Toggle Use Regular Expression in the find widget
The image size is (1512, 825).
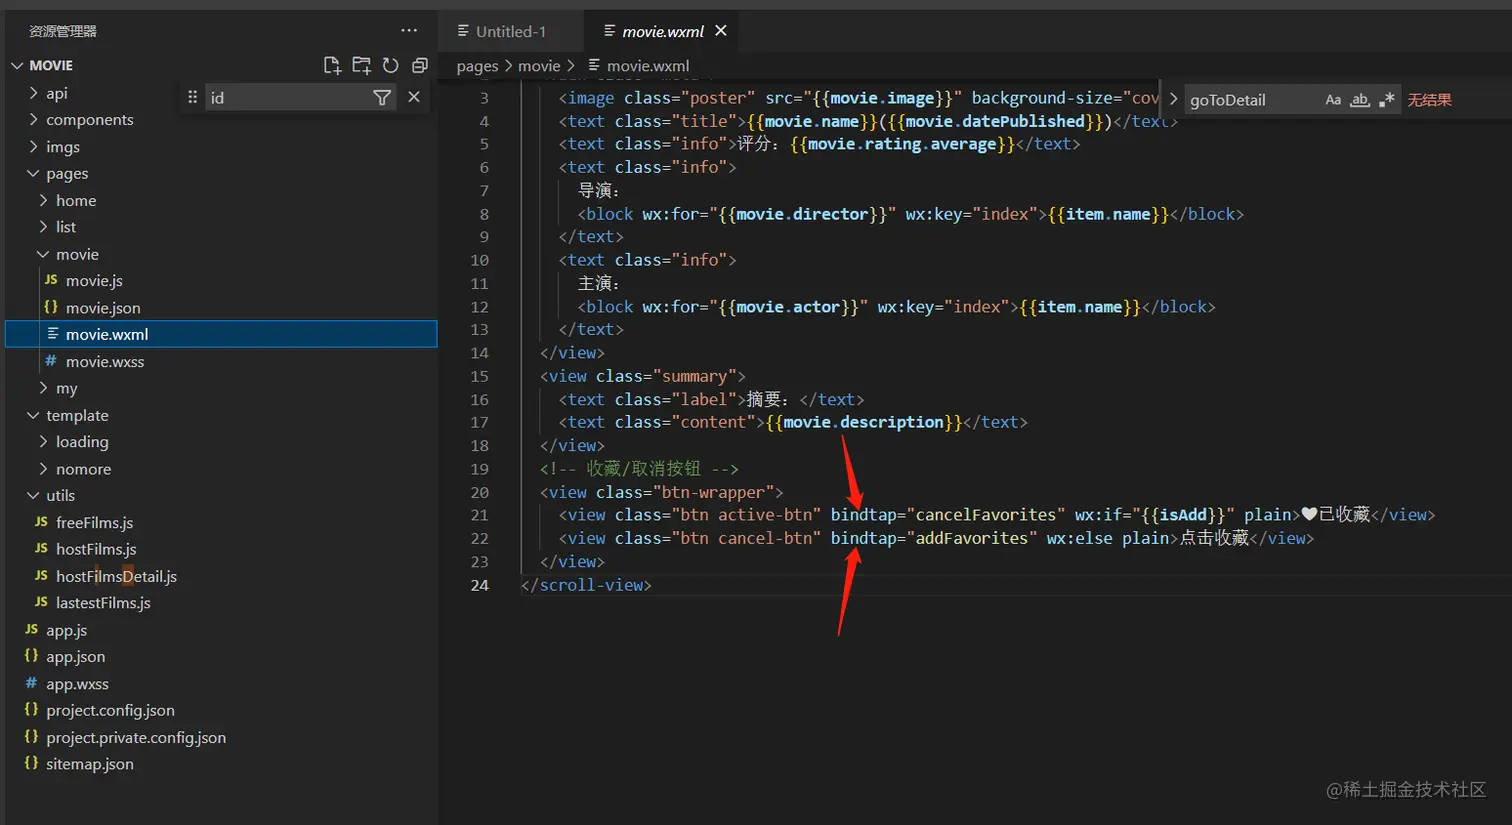(1386, 99)
